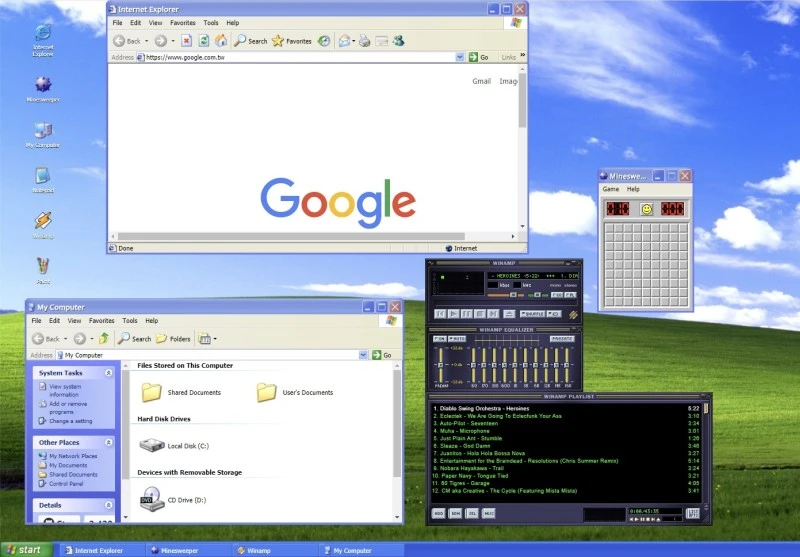Open the My Computer address bar dropdown

tap(363, 355)
